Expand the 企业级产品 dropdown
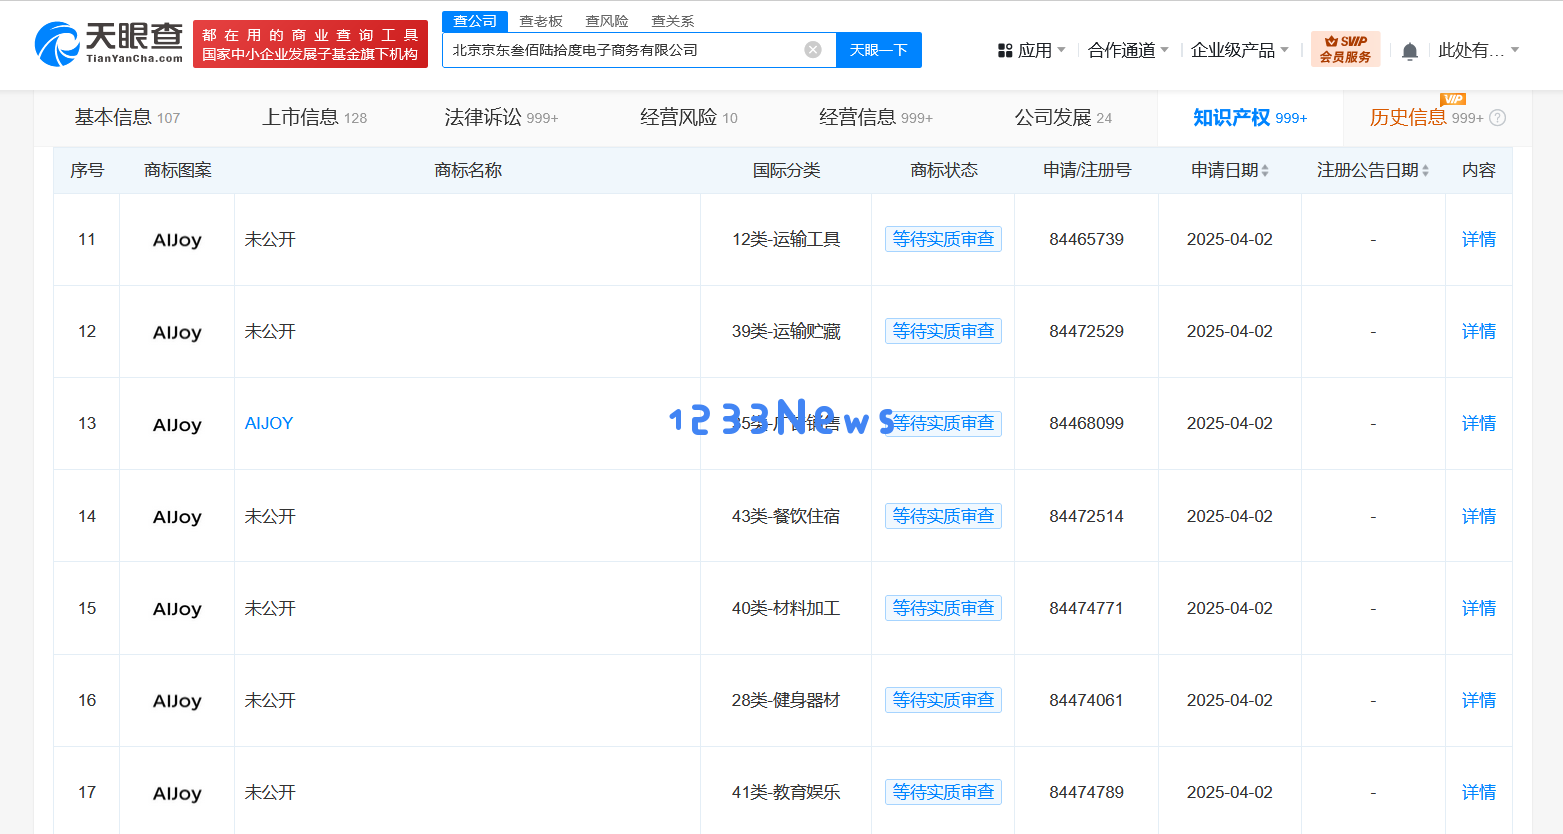This screenshot has width=1563, height=834. point(1240,50)
